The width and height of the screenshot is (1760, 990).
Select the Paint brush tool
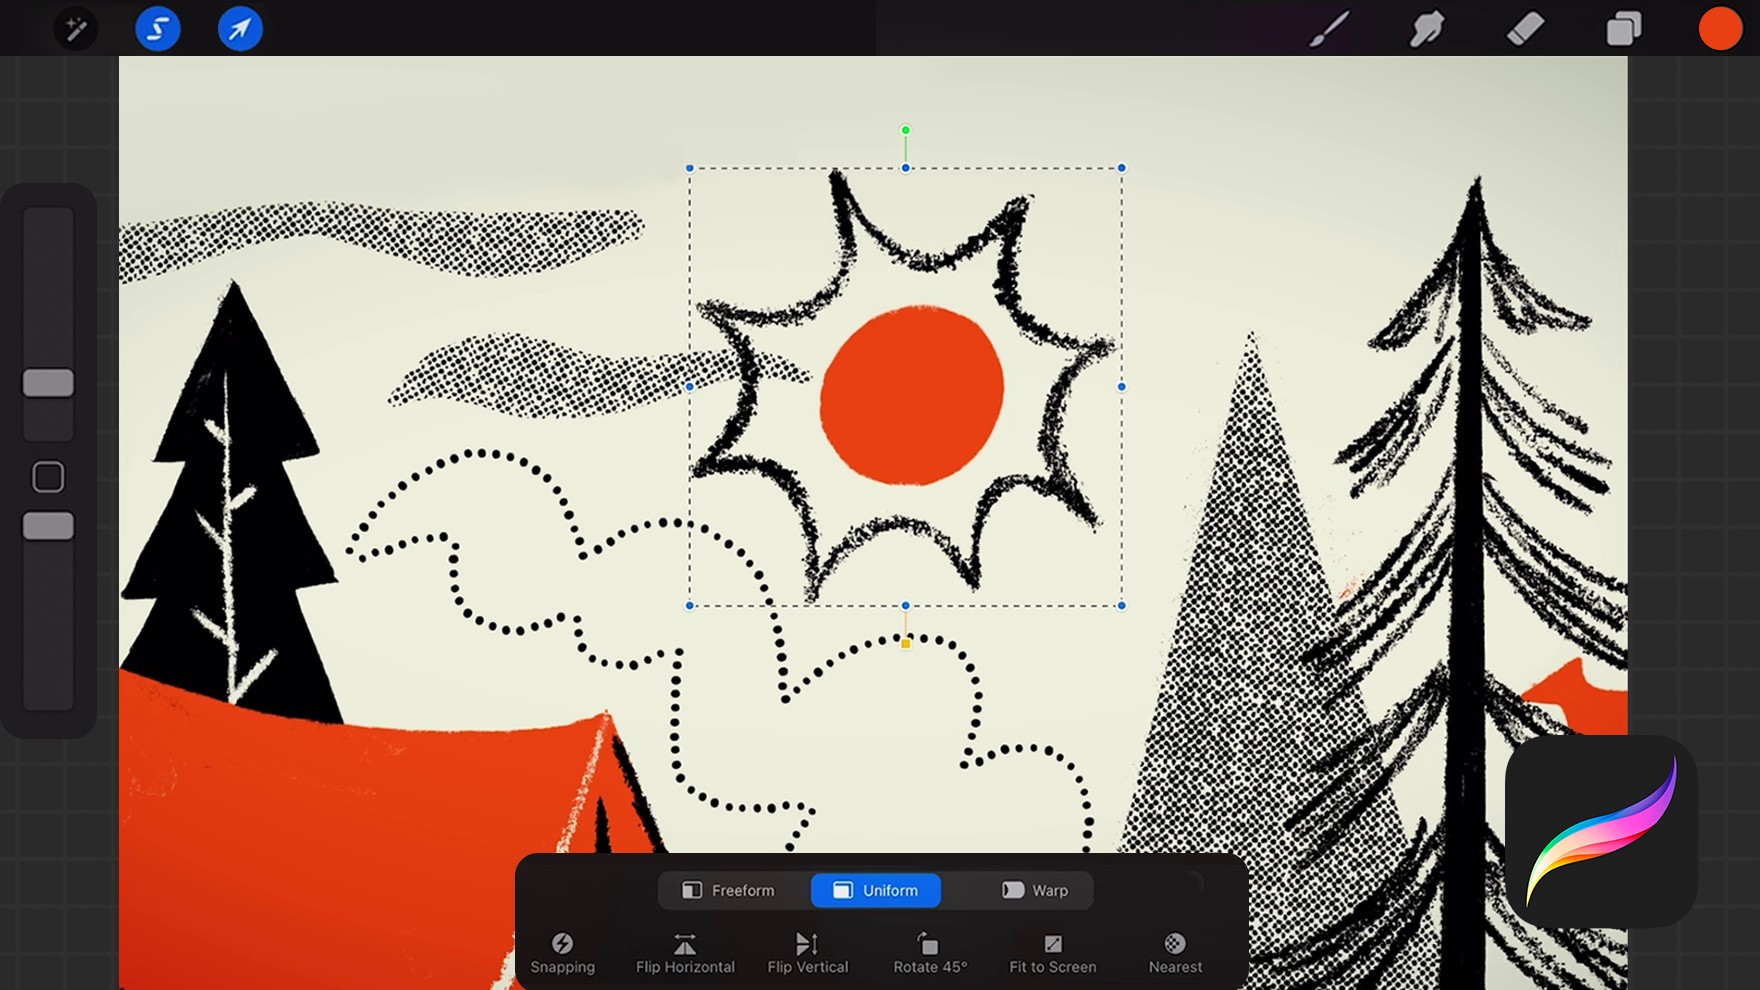click(1329, 29)
